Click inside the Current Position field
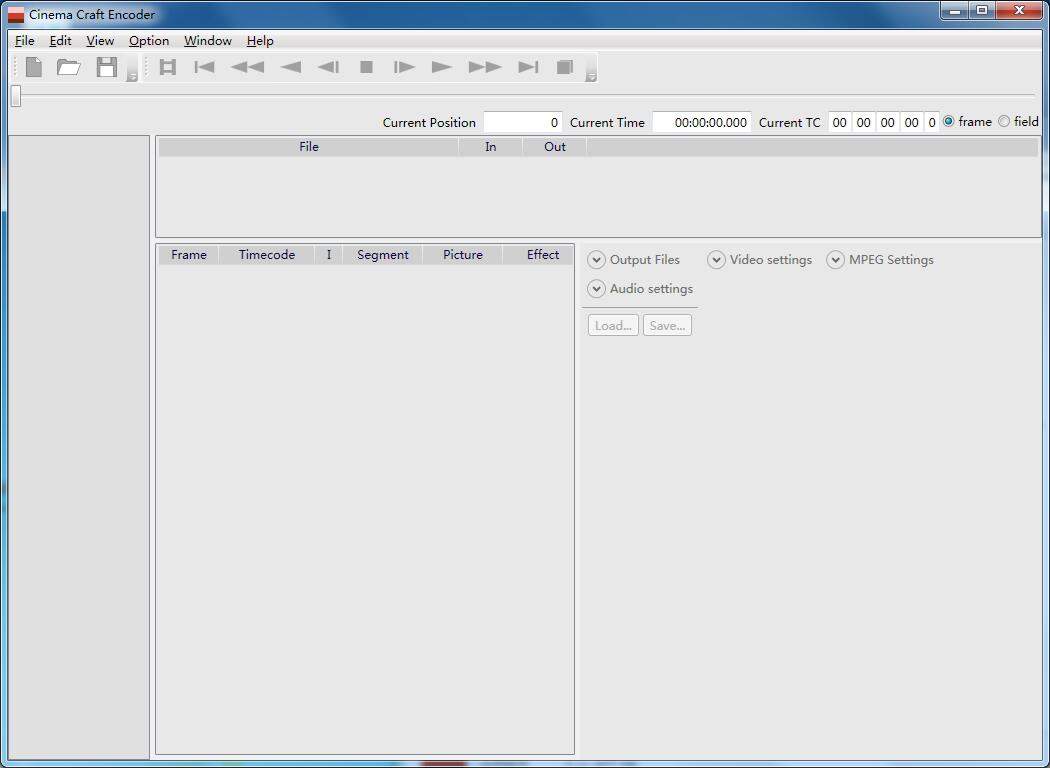The height and width of the screenshot is (768, 1050). (522, 121)
